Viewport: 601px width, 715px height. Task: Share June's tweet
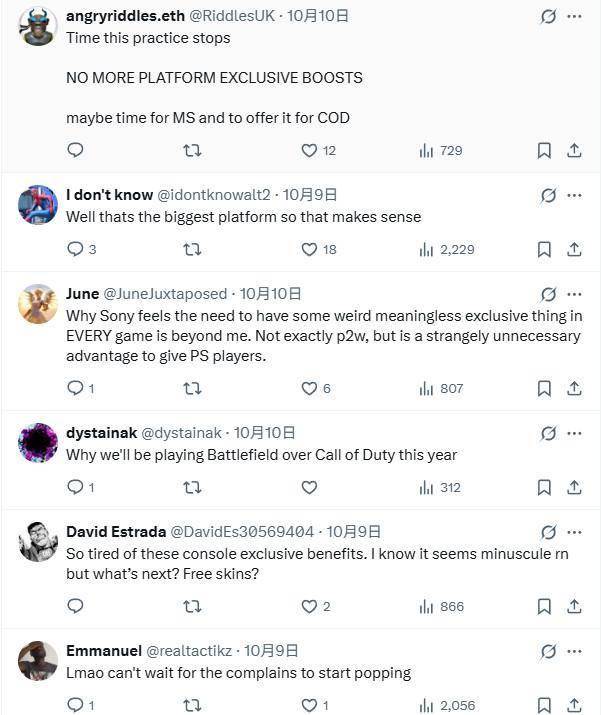tap(574, 388)
